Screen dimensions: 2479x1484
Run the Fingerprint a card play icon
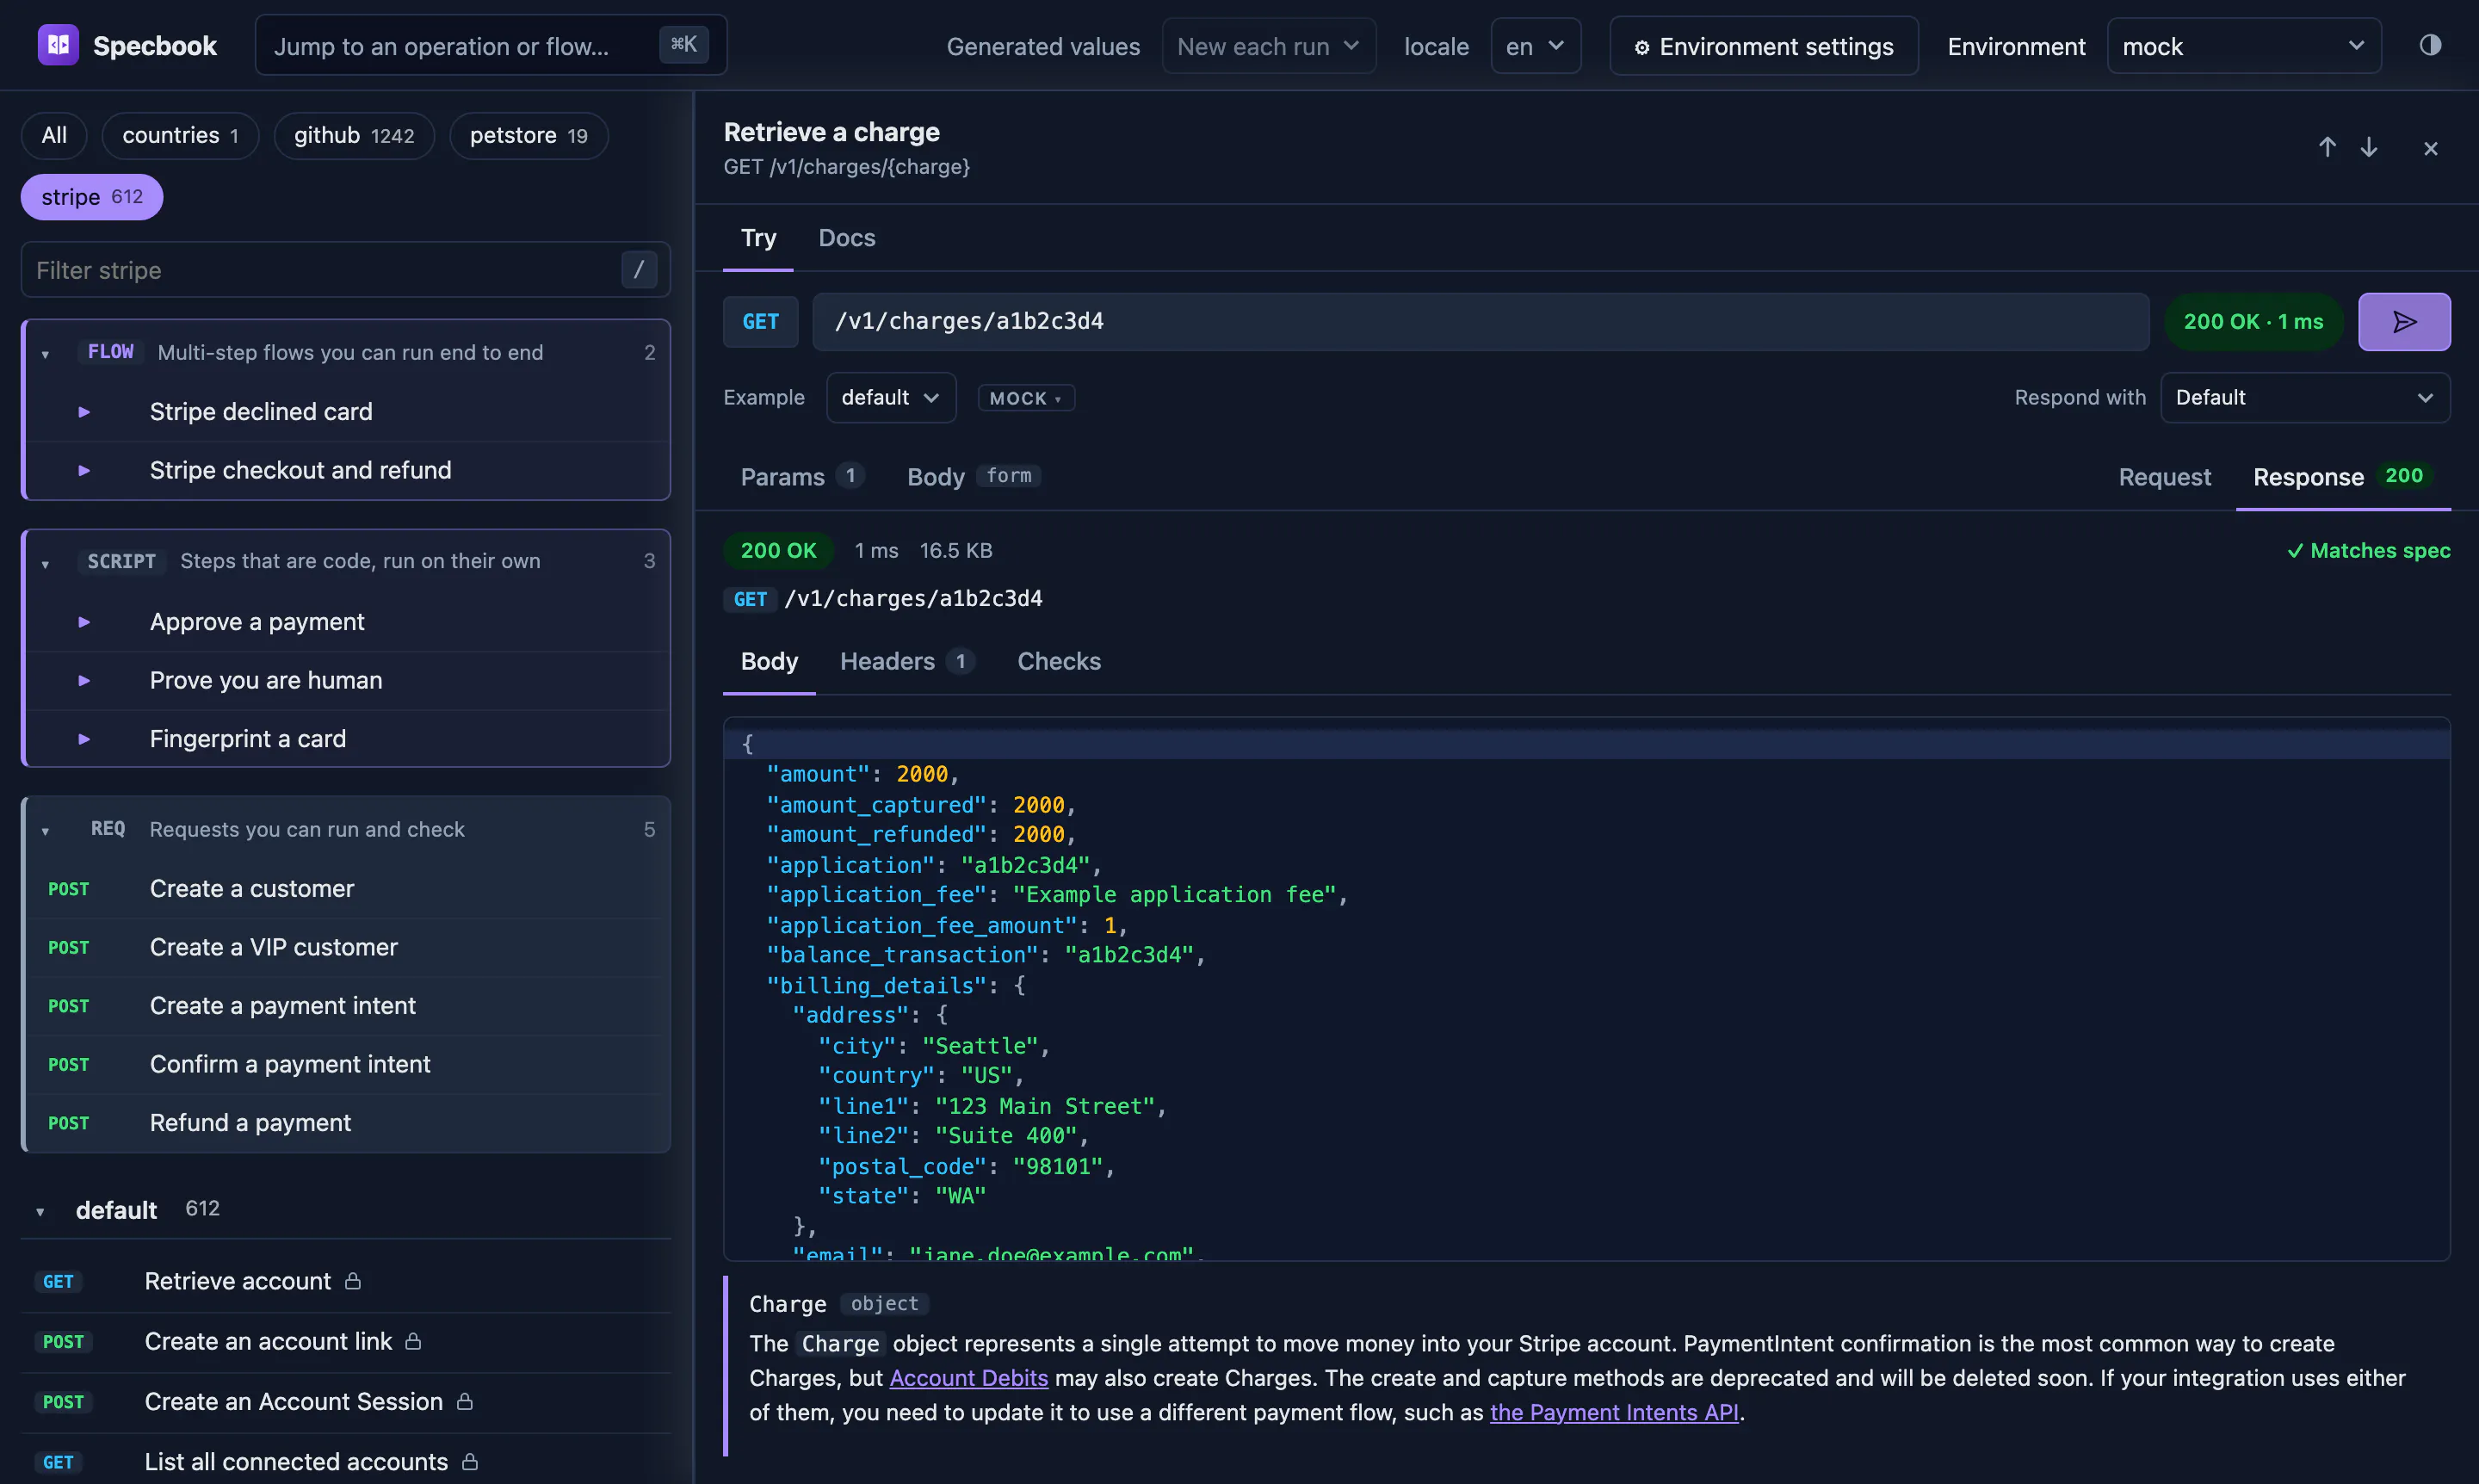[x=84, y=739]
